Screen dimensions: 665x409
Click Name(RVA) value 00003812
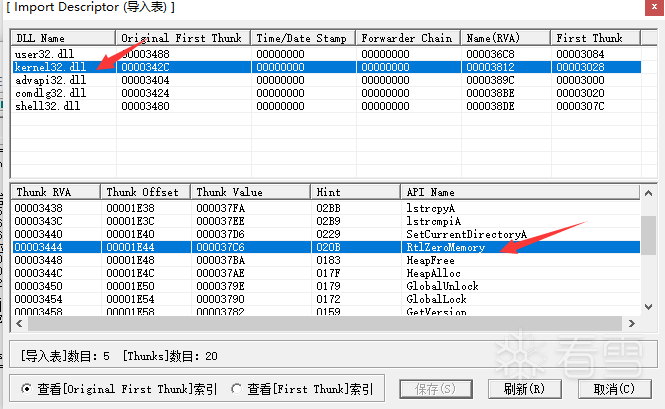tap(491, 67)
